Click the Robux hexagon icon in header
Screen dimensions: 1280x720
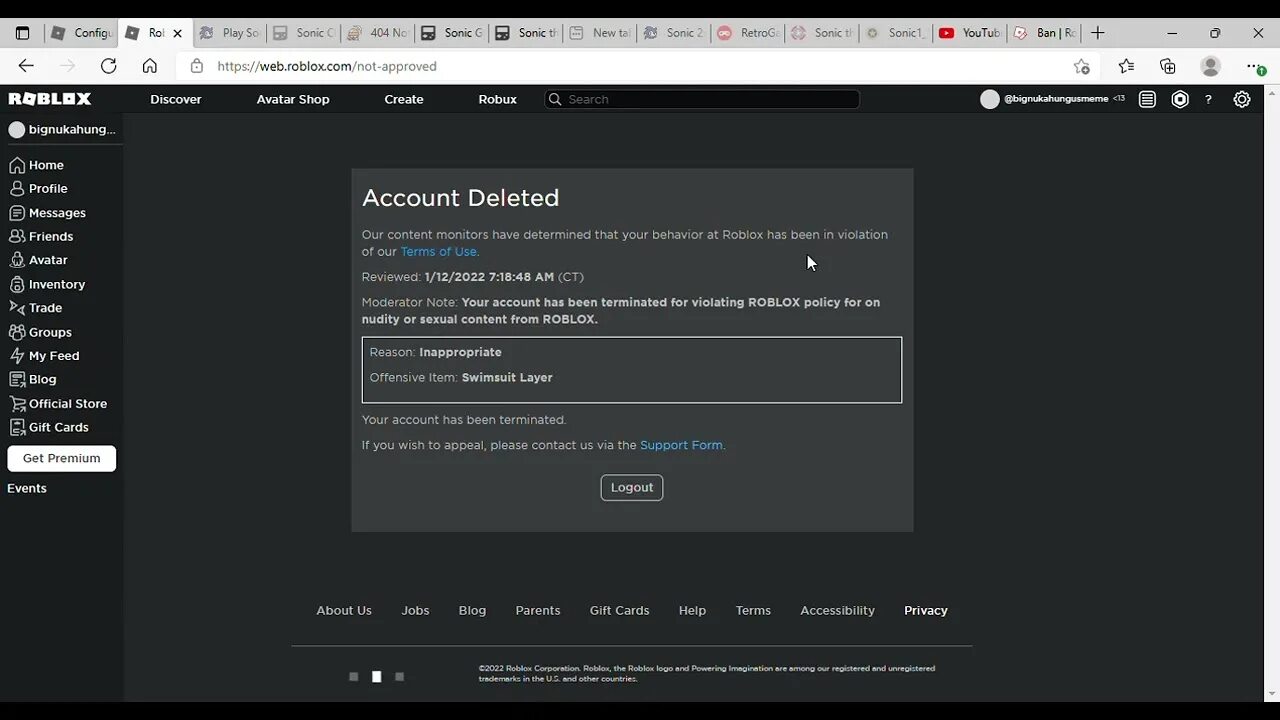(x=1180, y=99)
